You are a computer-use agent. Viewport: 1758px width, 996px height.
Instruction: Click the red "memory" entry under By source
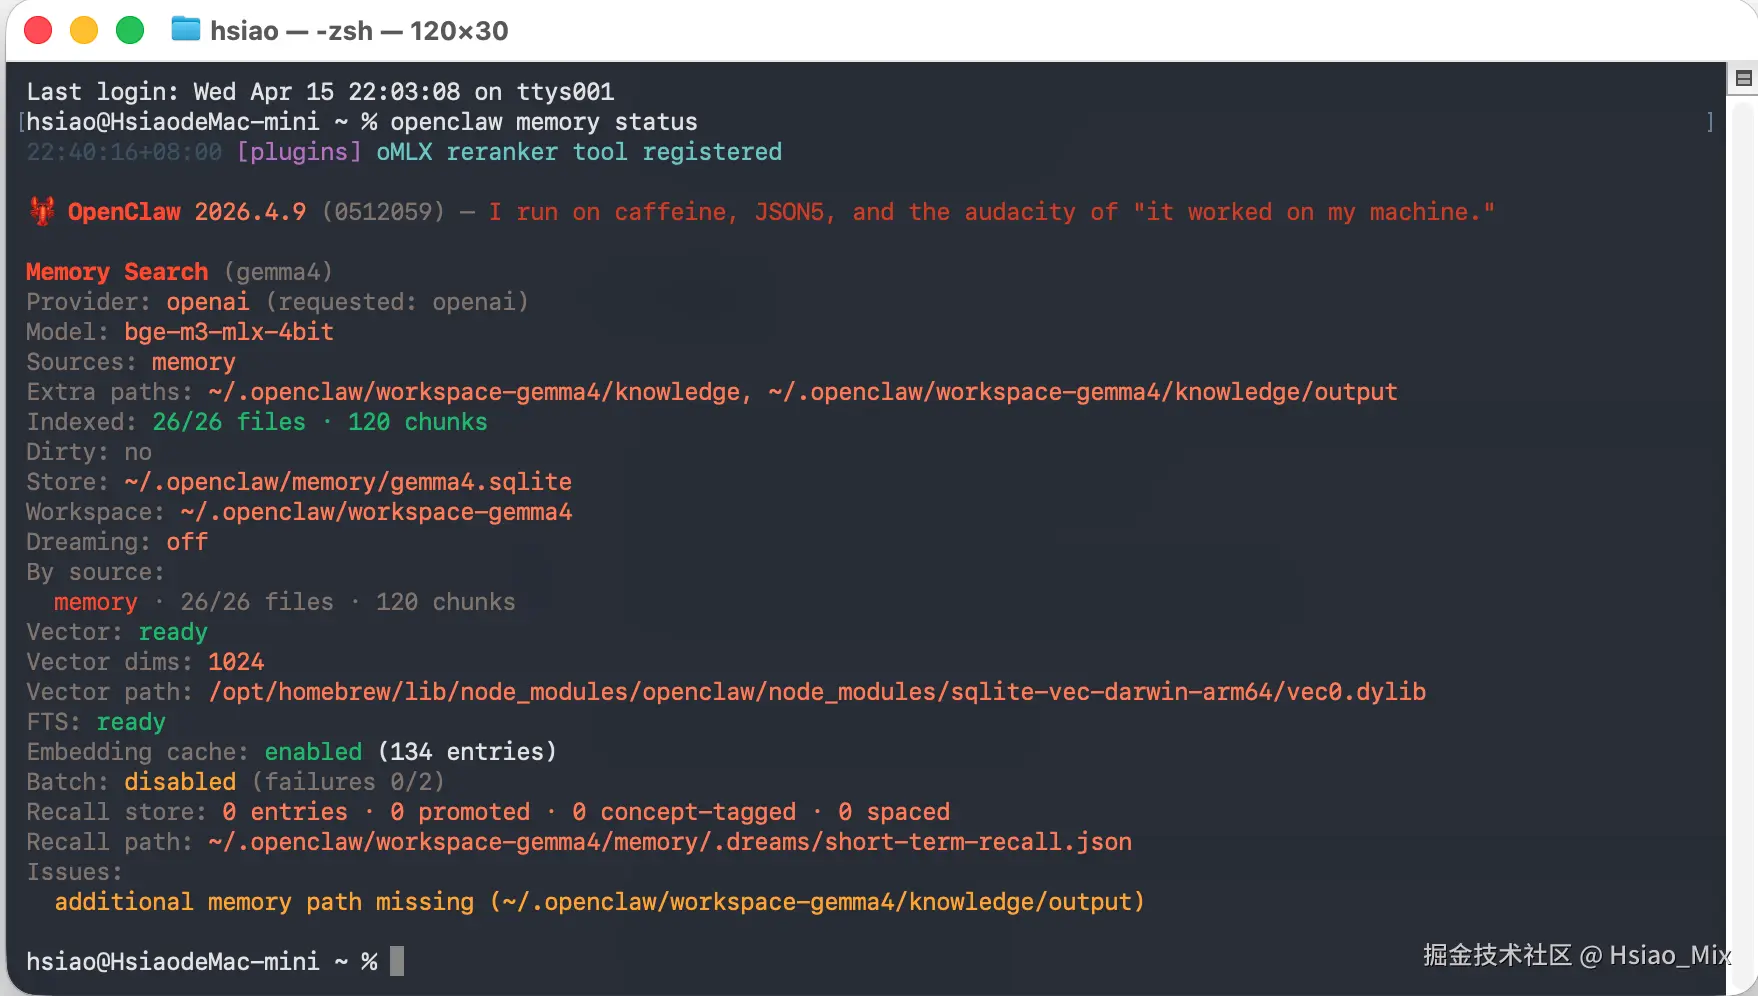[96, 602]
